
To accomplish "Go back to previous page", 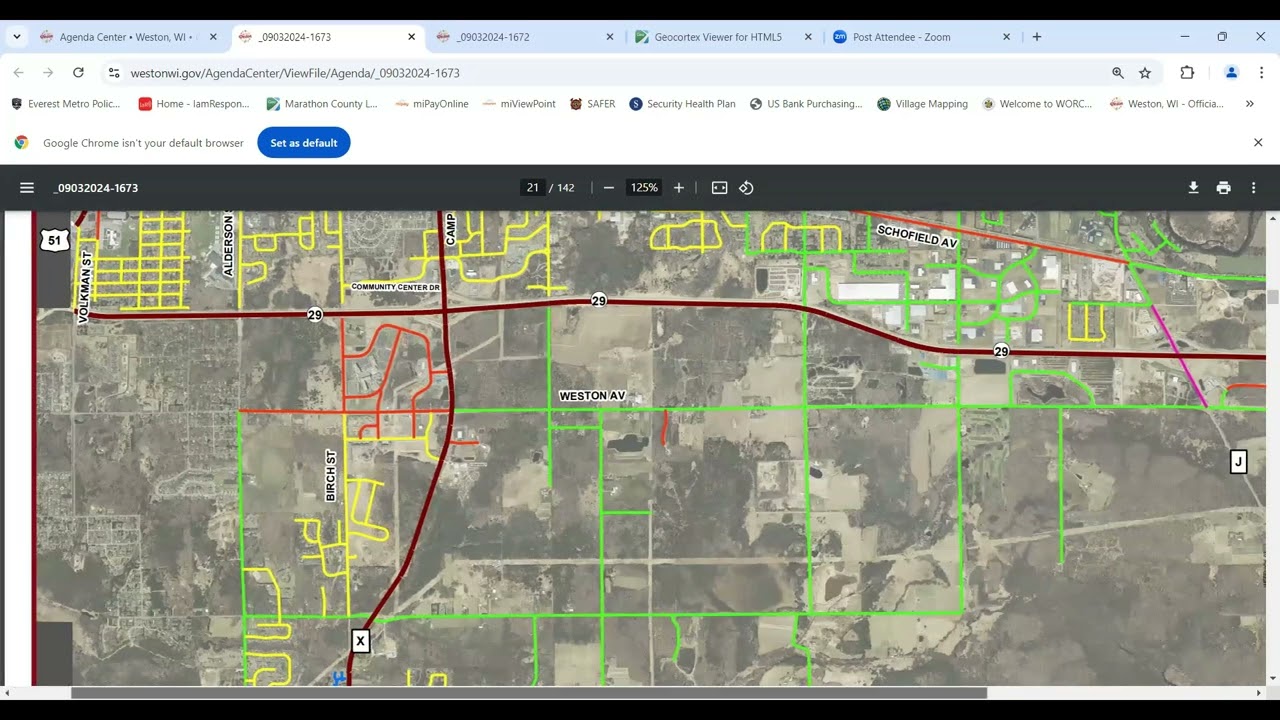I will point(18,73).
